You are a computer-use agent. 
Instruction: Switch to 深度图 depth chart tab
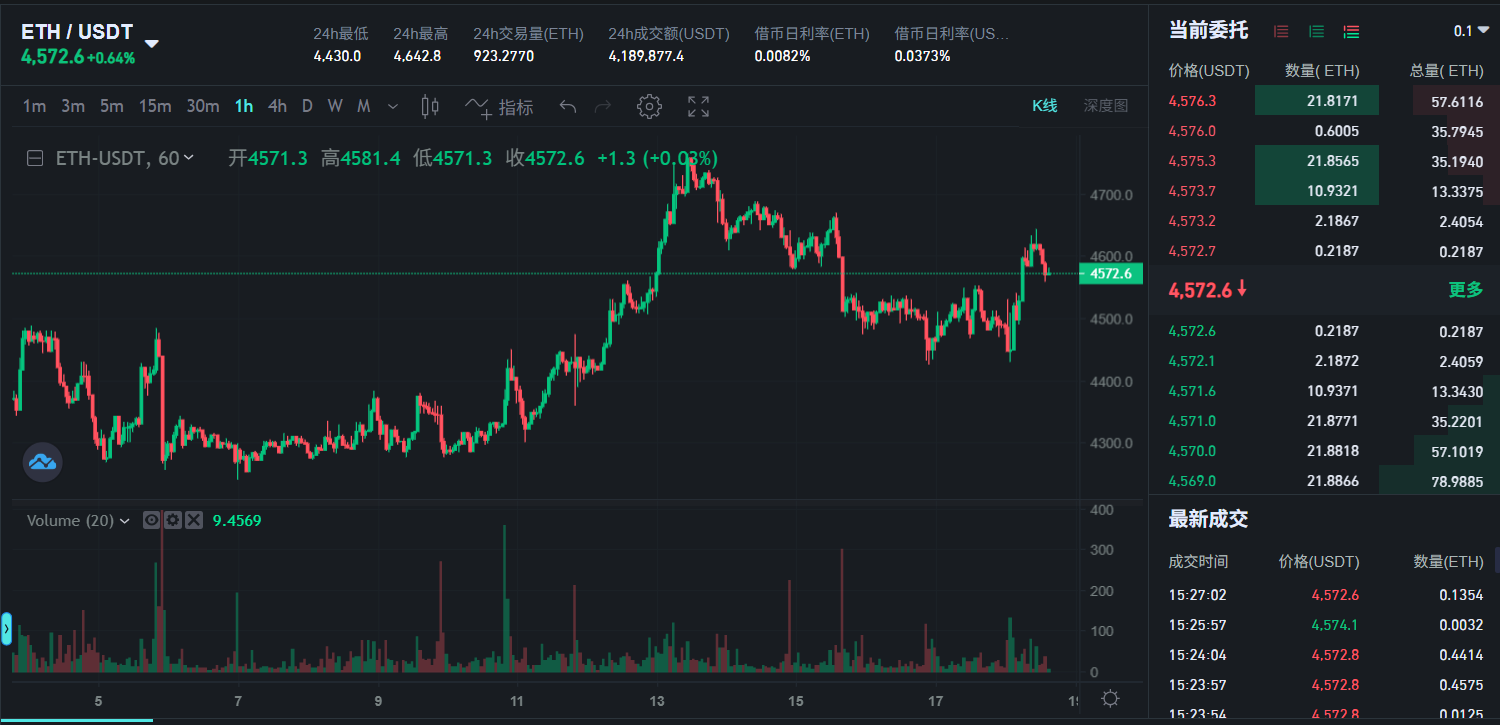(x=1105, y=106)
